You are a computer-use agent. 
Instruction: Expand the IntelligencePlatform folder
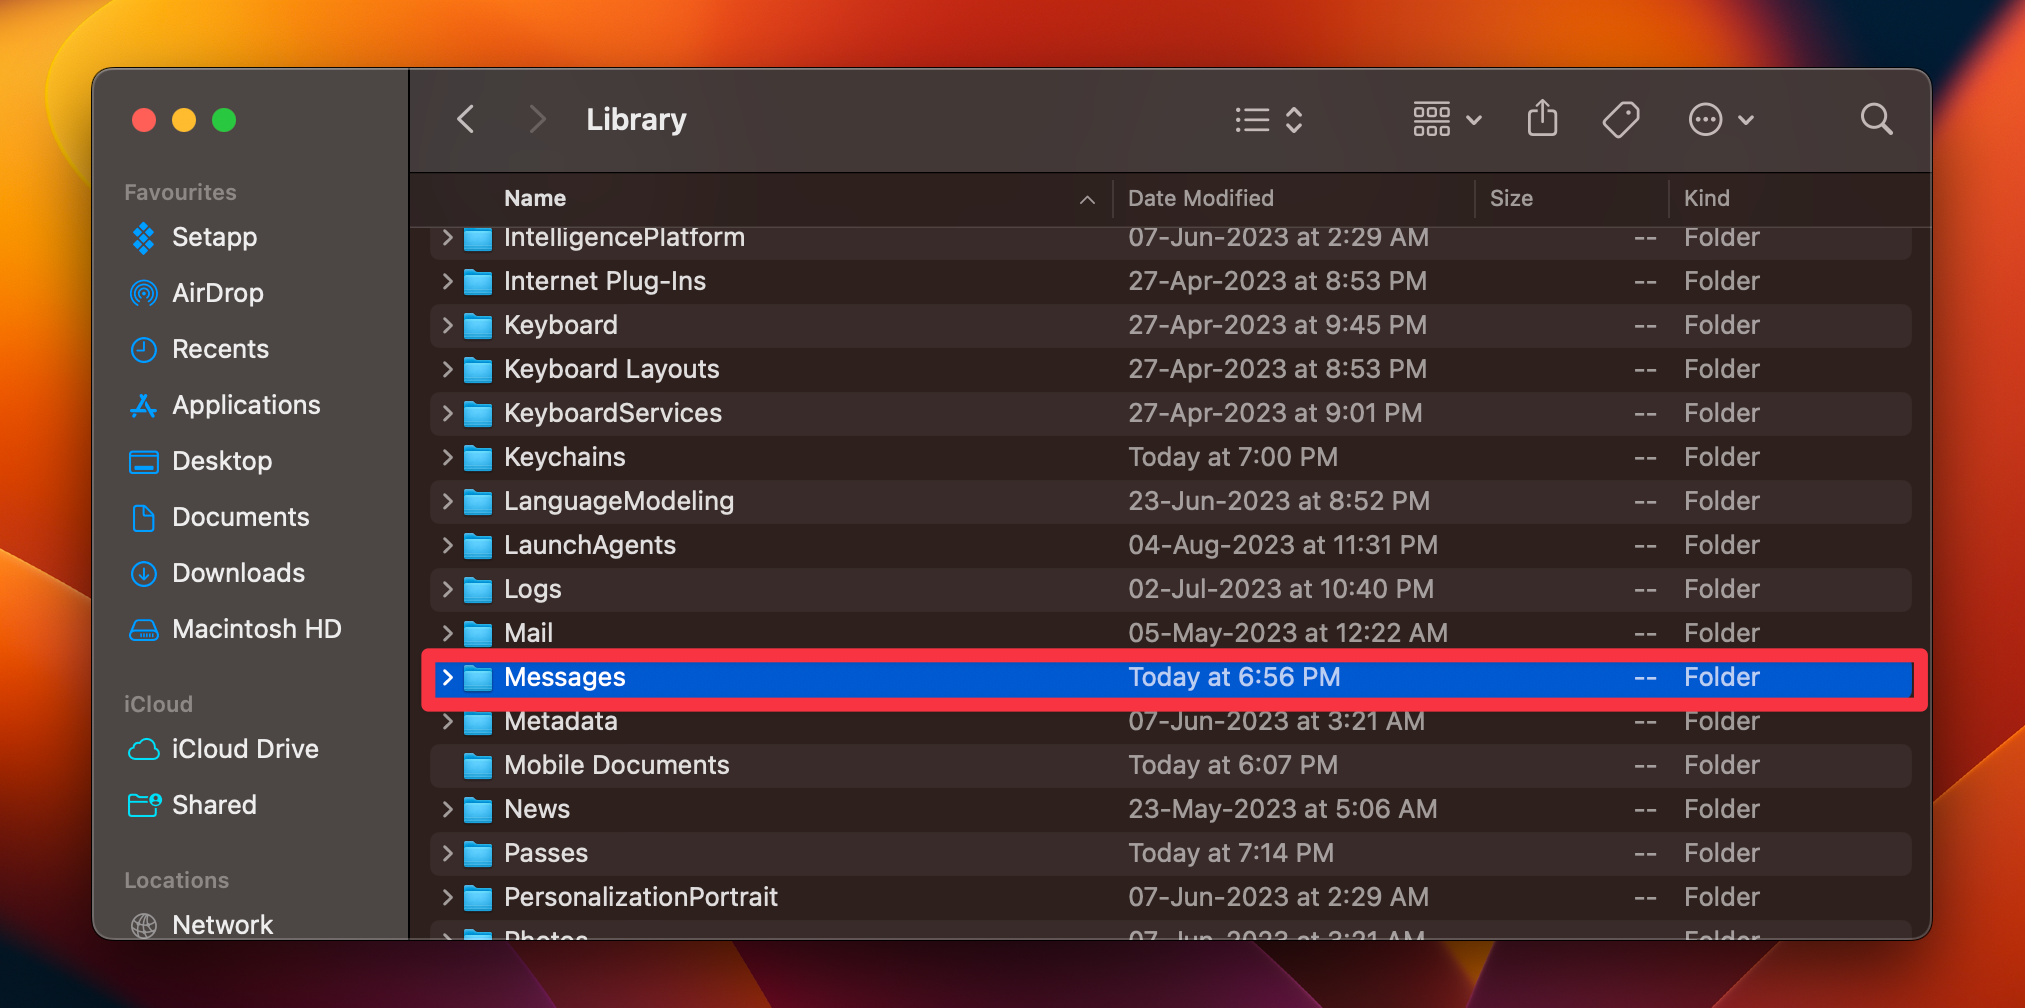[x=447, y=237]
